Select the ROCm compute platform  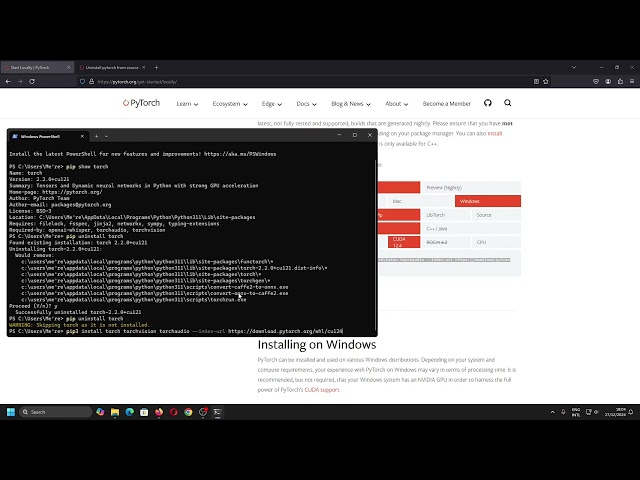[x=446, y=242]
